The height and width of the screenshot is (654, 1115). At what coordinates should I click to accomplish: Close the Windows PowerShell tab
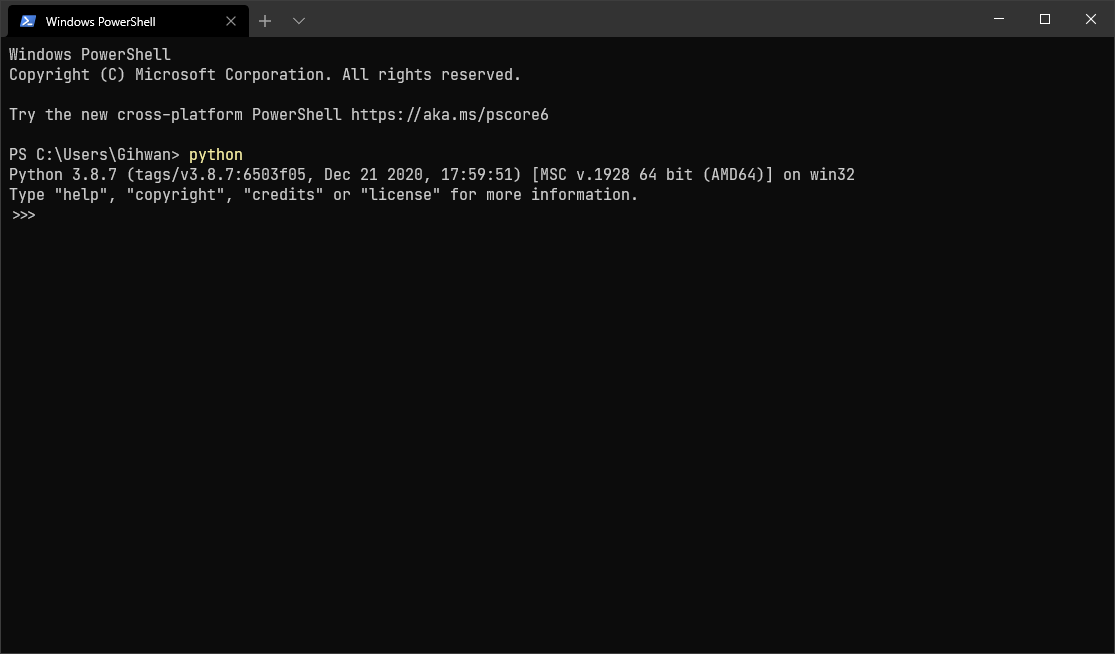[231, 21]
